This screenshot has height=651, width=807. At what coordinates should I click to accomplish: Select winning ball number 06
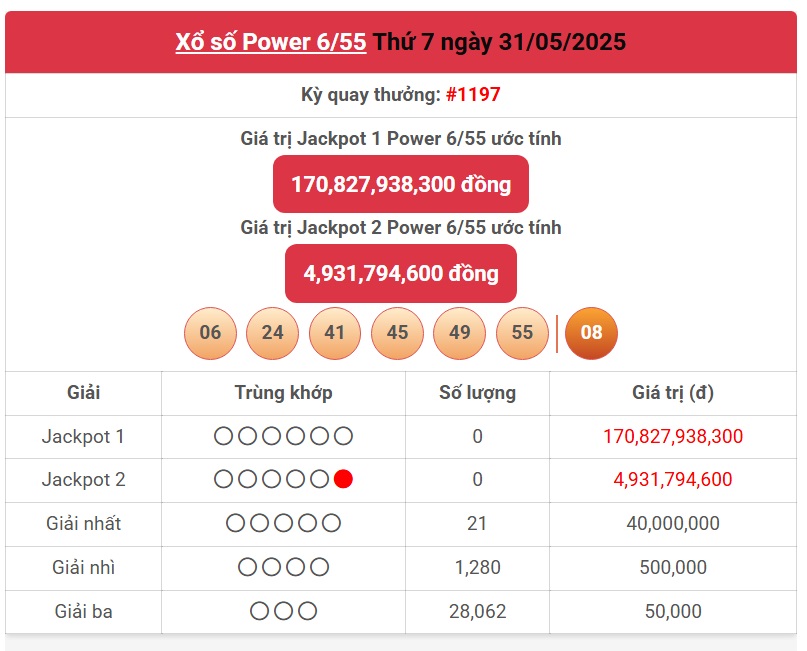click(x=210, y=333)
